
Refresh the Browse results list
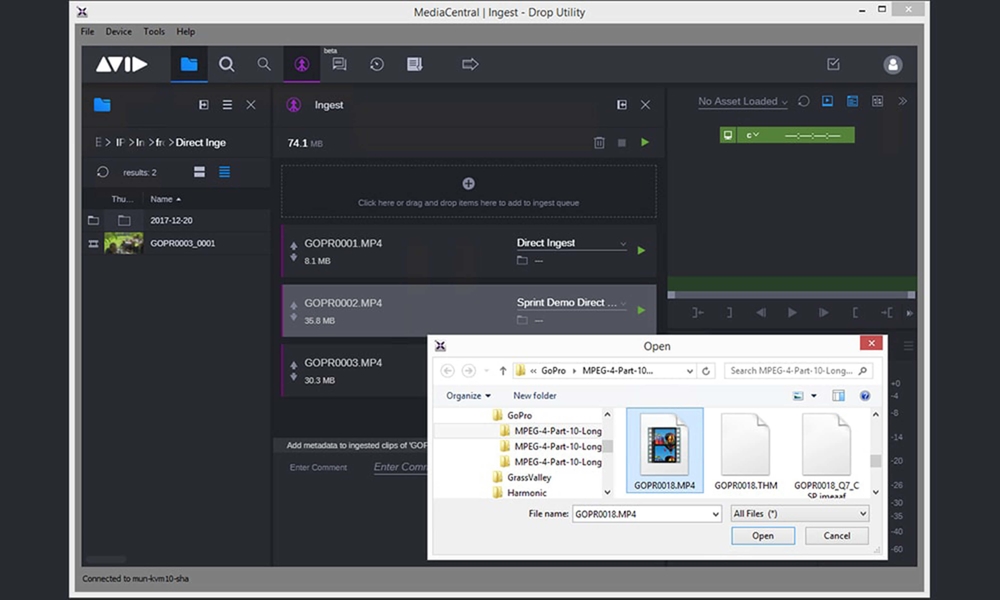pyautogui.click(x=103, y=172)
